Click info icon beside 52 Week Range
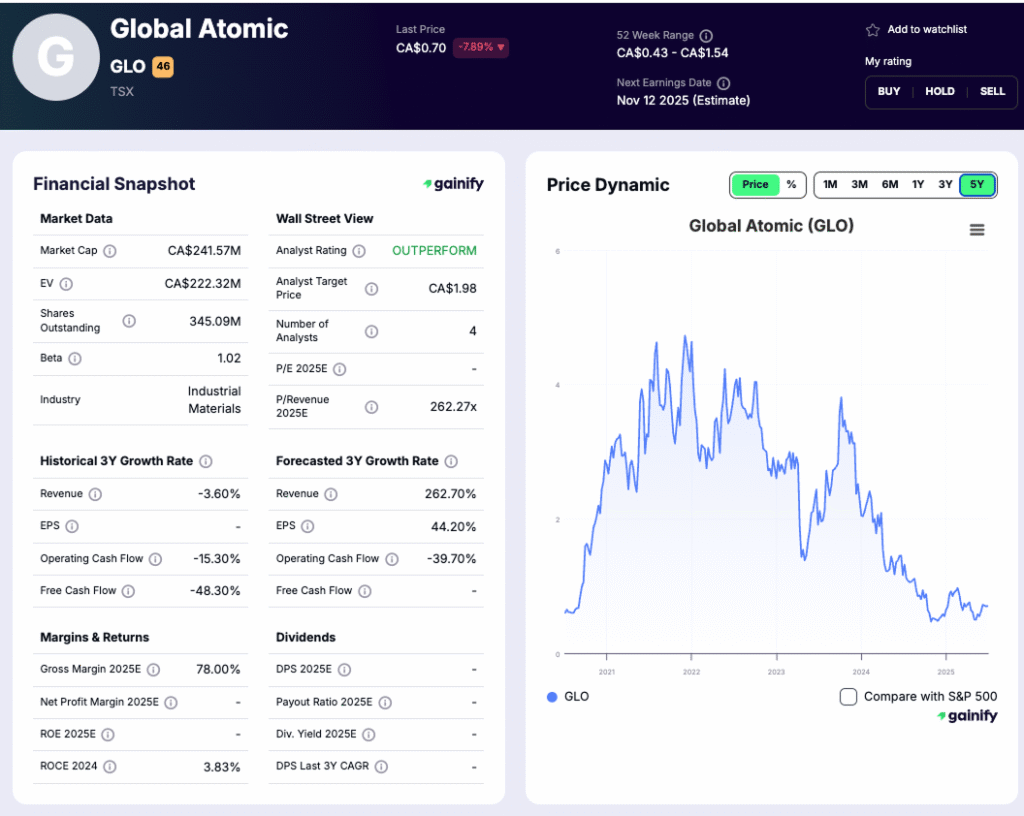This screenshot has height=816, width=1024. pyautogui.click(x=706, y=36)
